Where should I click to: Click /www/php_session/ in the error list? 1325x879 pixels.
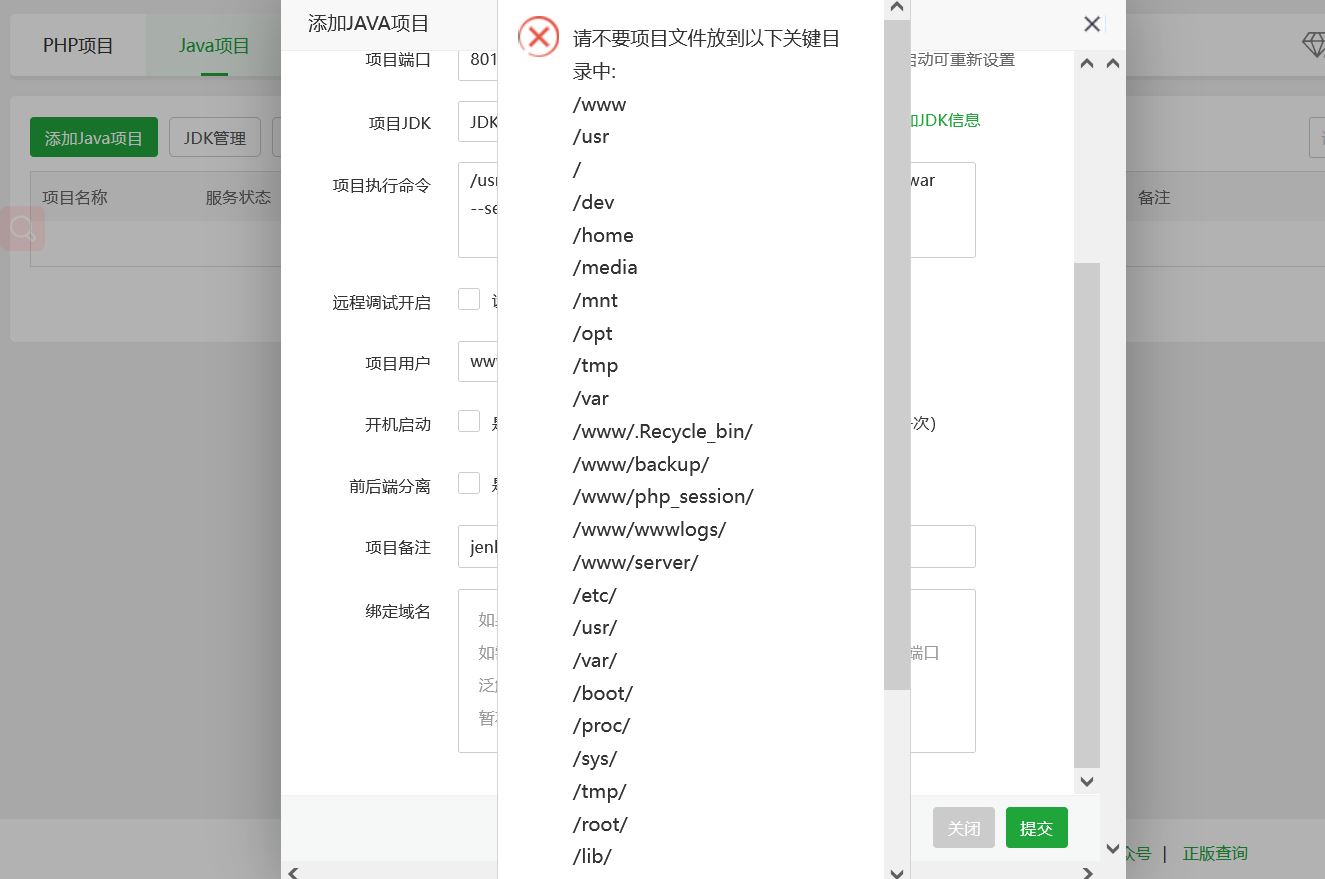click(x=663, y=497)
